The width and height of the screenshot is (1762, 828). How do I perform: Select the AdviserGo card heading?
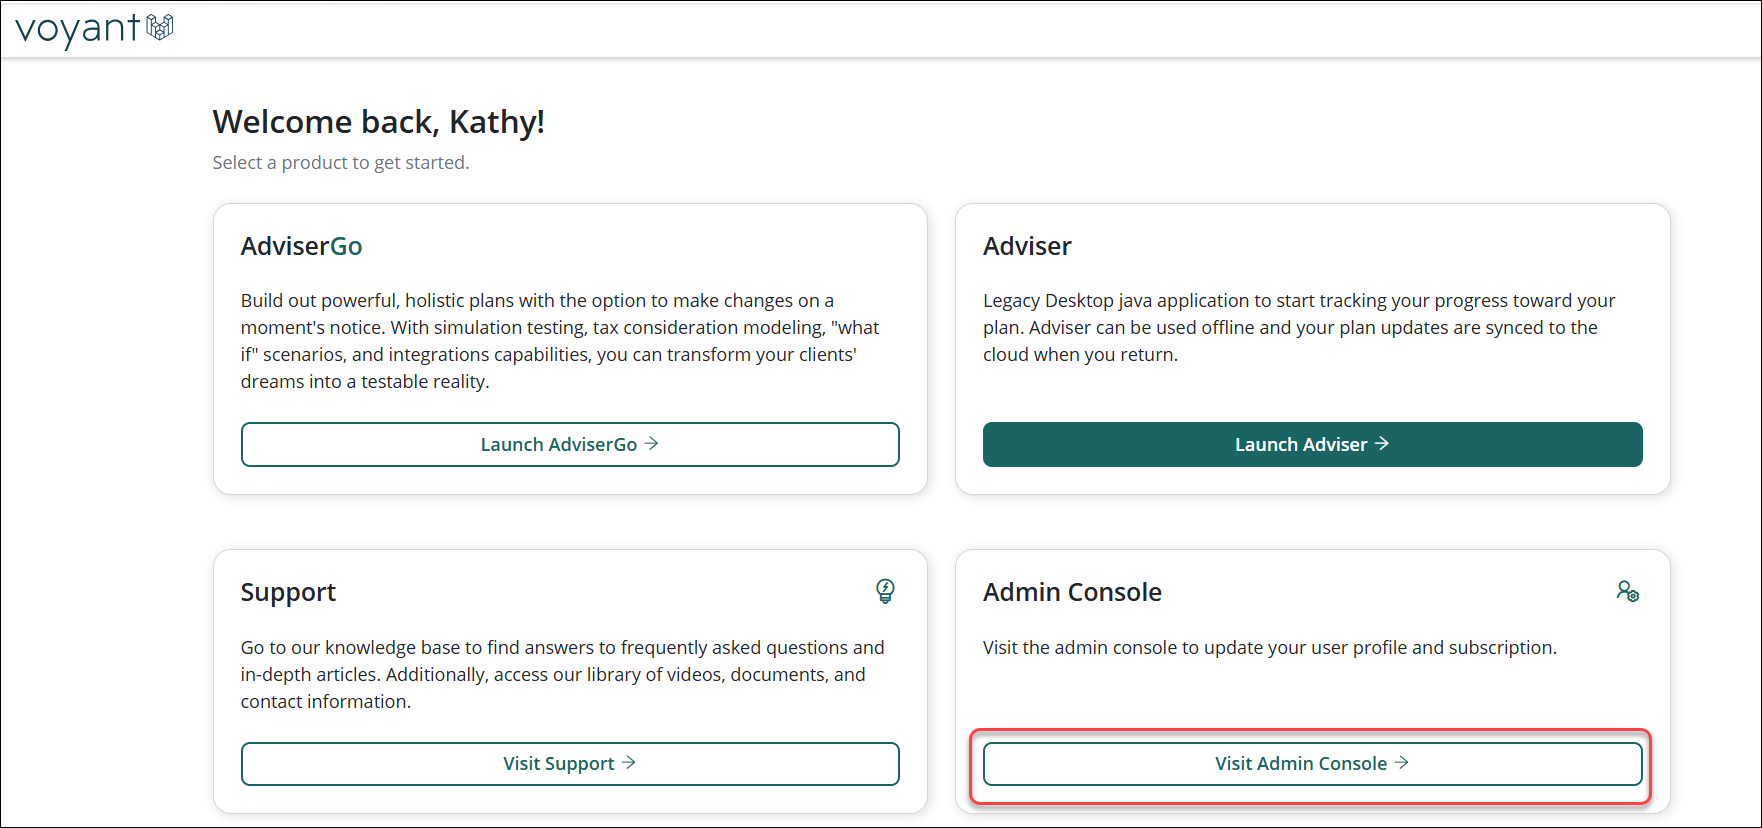point(301,246)
